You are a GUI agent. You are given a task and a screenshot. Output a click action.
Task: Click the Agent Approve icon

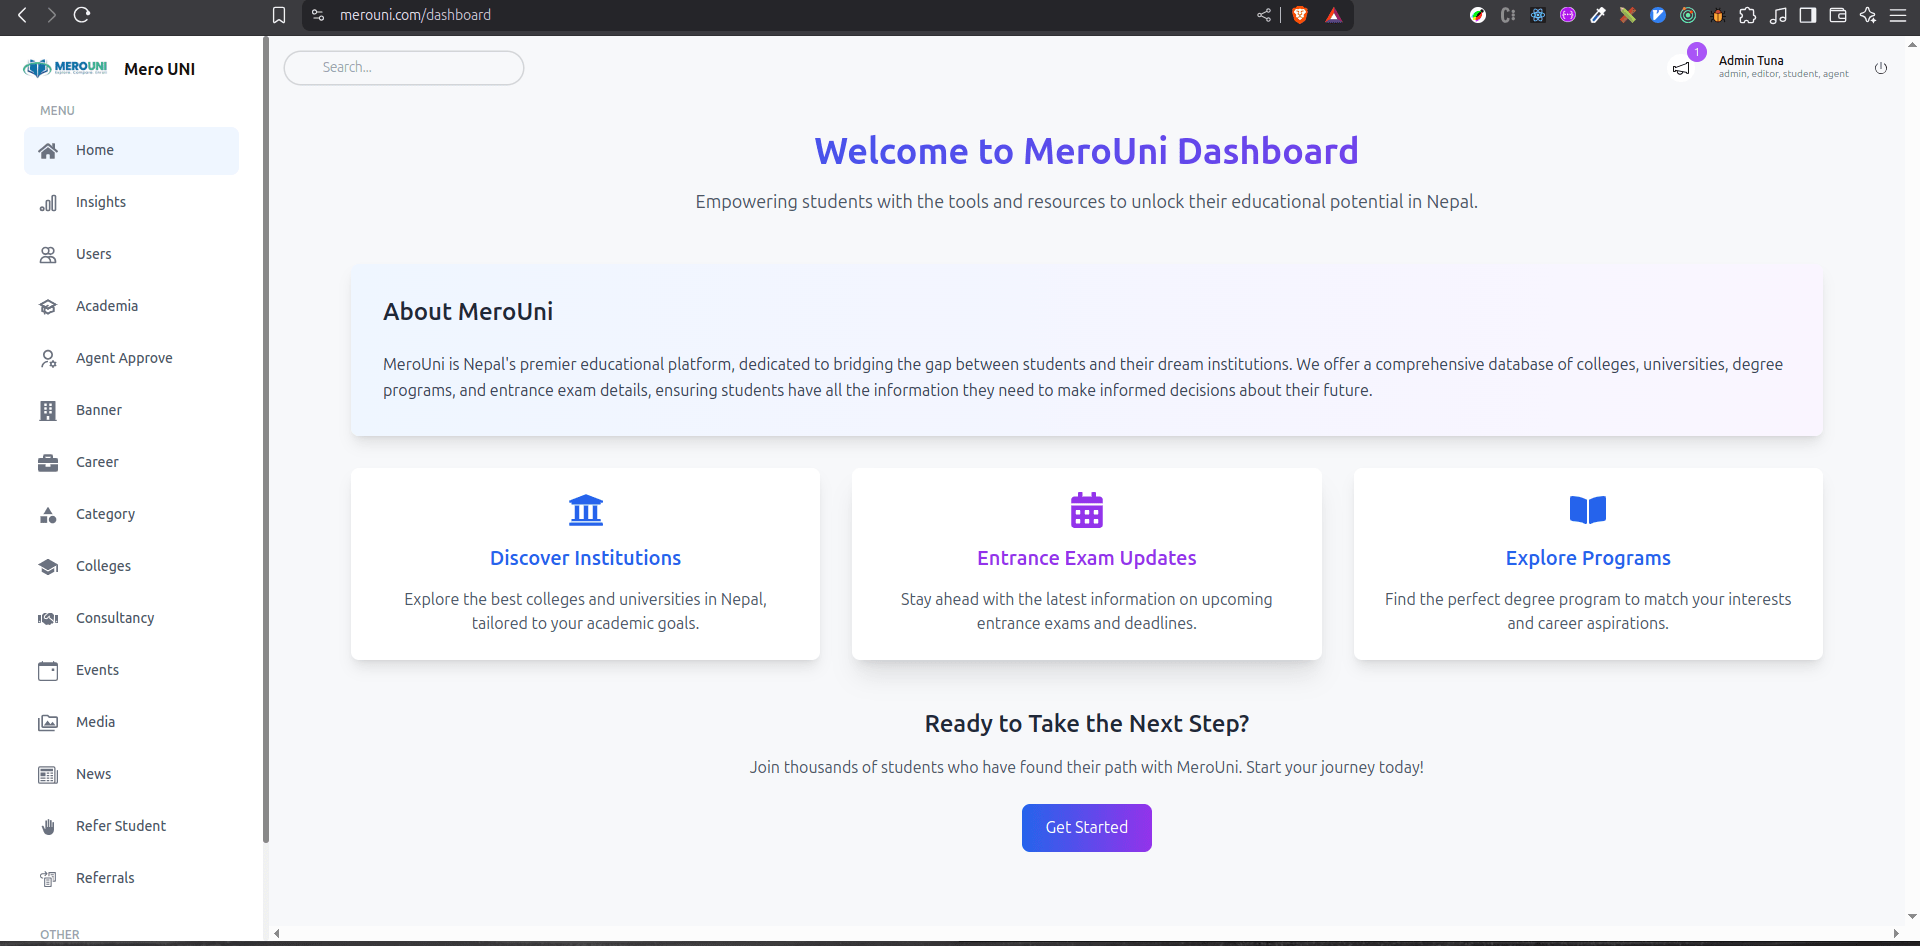click(47, 358)
